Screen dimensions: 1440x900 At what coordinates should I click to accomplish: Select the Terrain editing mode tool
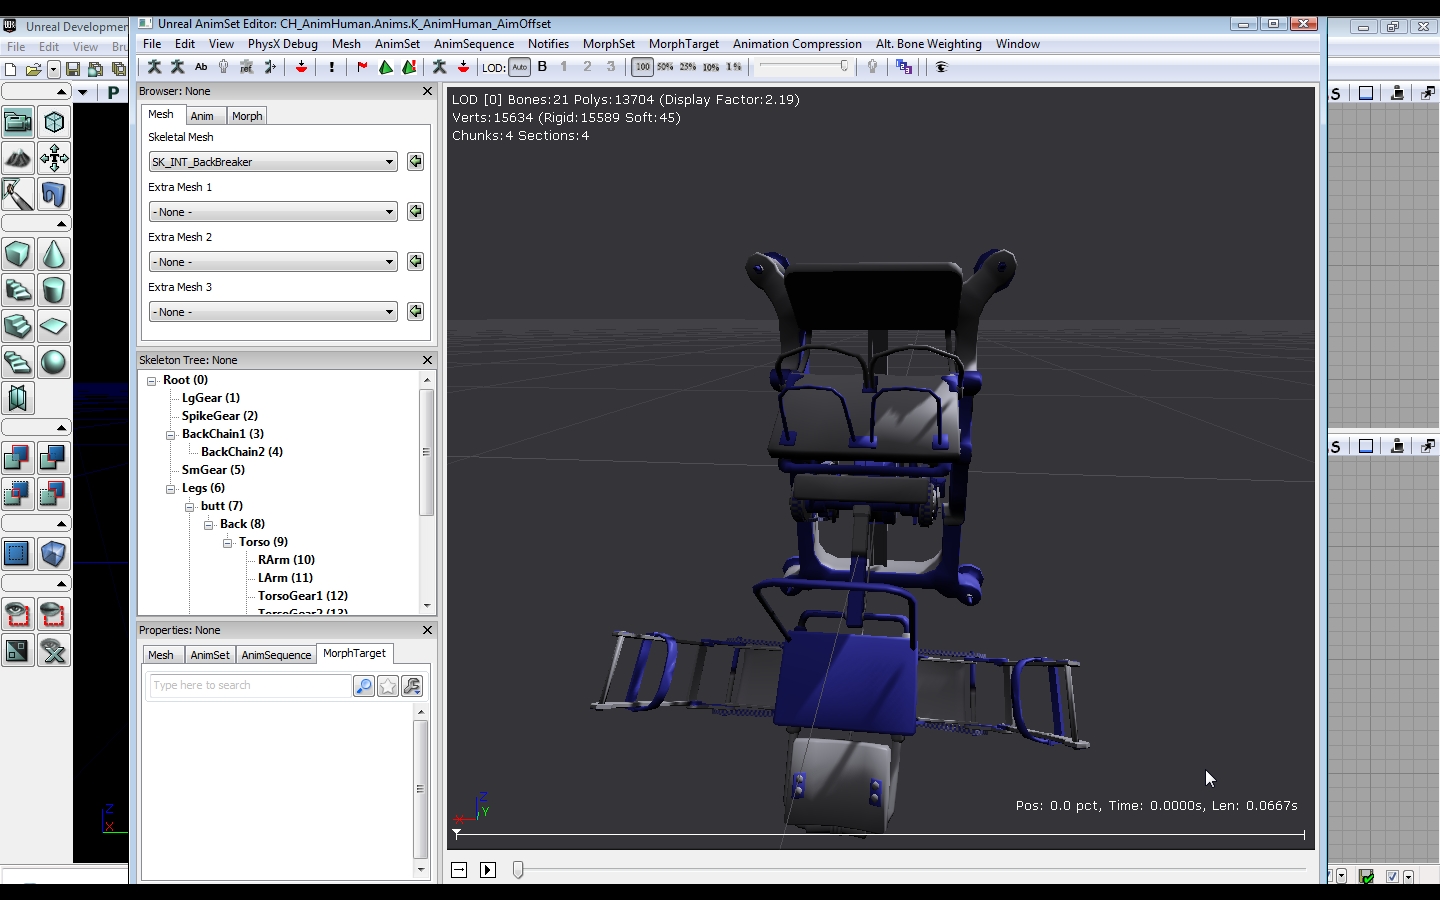pos(18,158)
